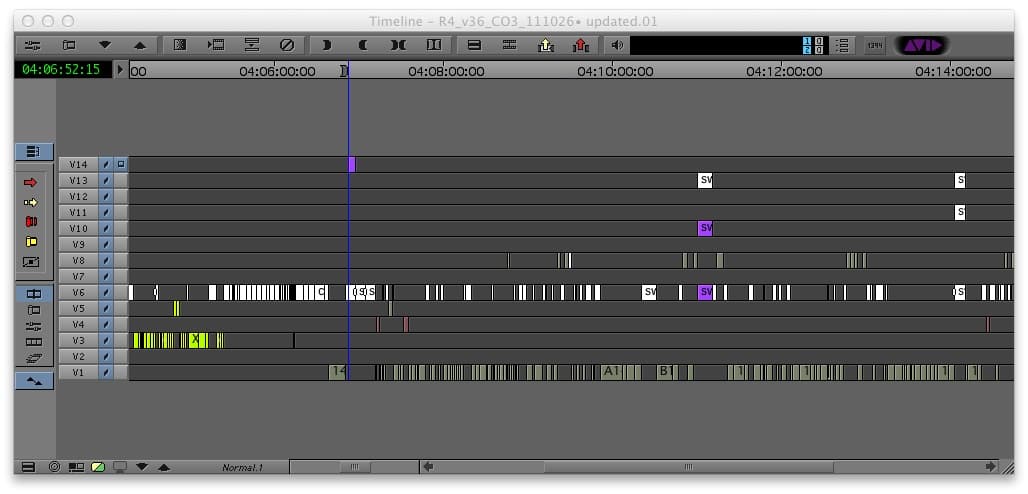Click the Avid logo button
Screen dimensions: 1028x494
coord(920,45)
